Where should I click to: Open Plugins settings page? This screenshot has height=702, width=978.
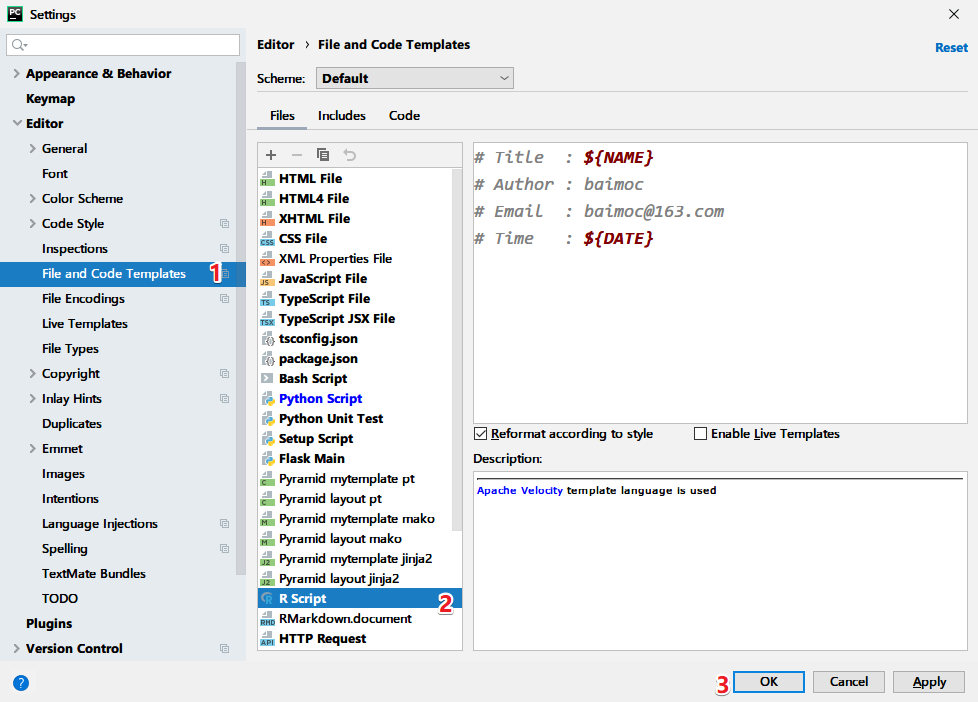click(49, 623)
